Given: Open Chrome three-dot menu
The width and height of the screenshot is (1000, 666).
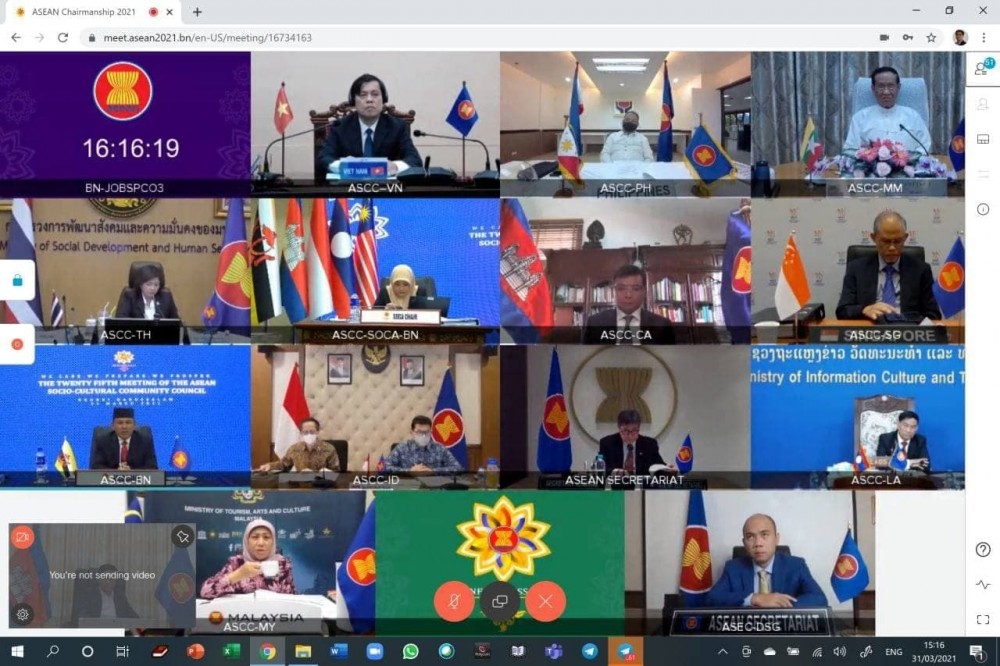Looking at the screenshot, I should coord(983,38).
